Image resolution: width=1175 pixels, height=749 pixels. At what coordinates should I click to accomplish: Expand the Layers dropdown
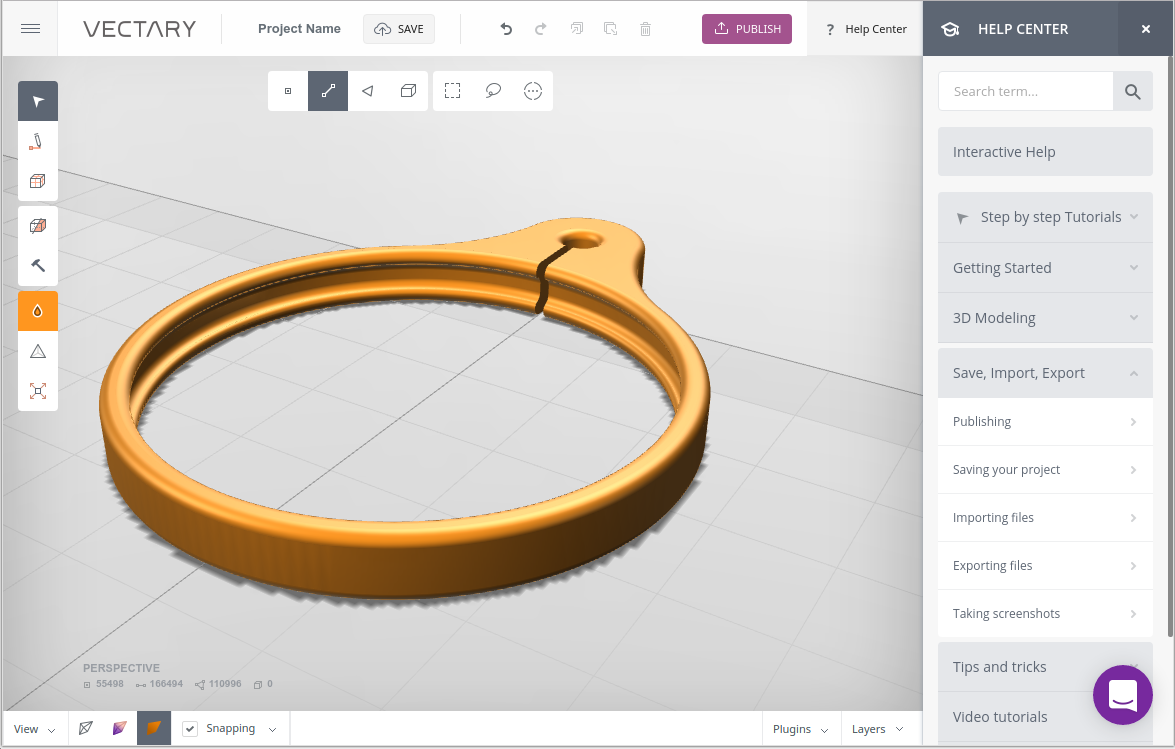(x=877, y=729)
